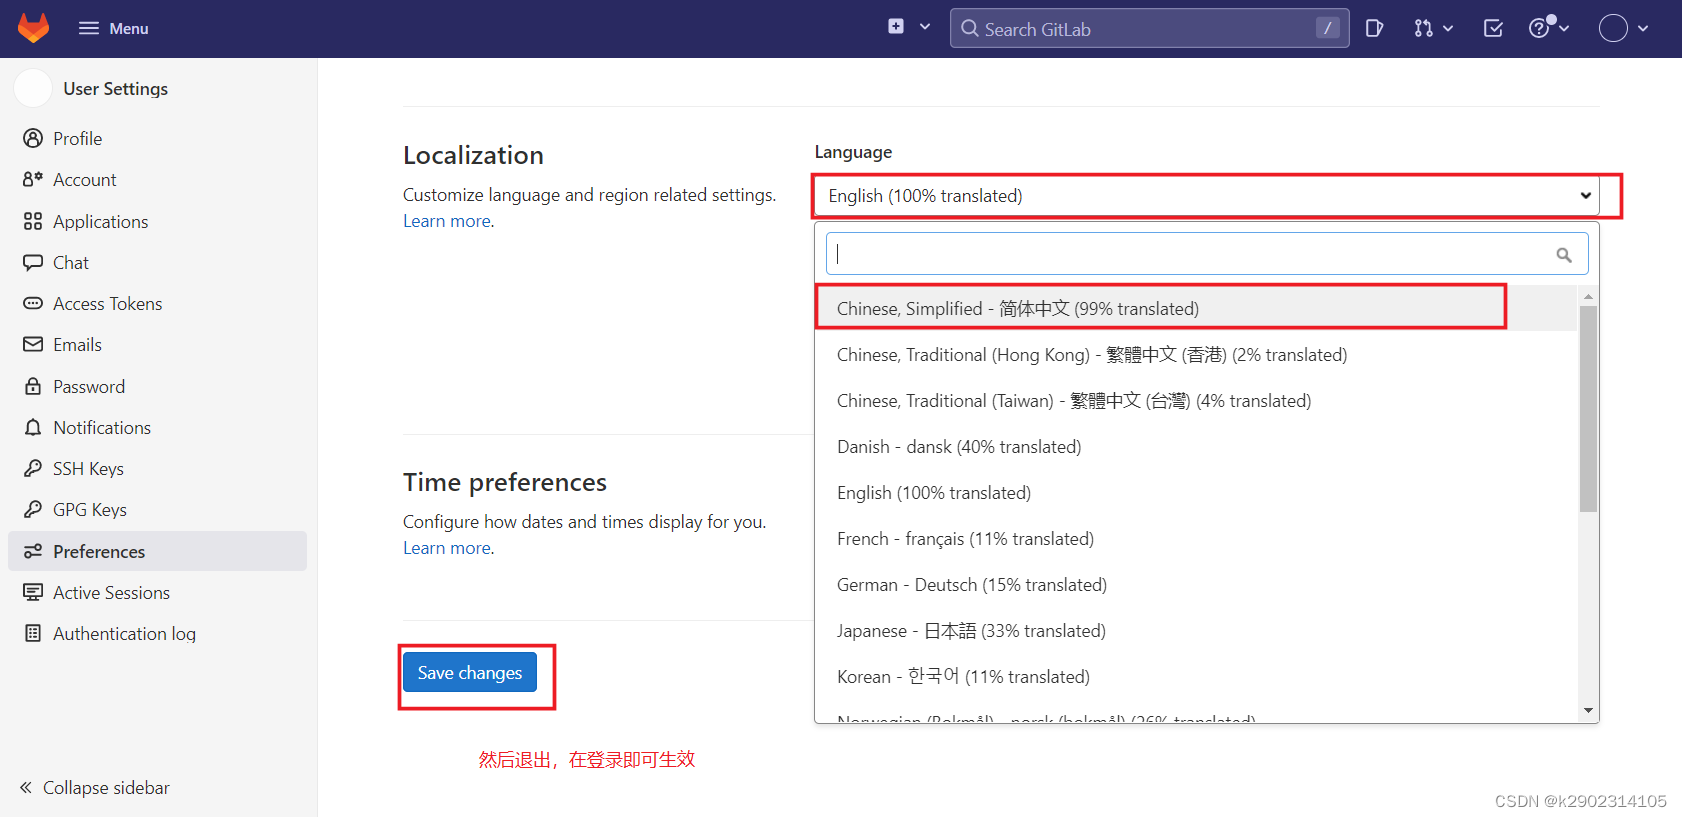Select Preferences in the sidebar
Viewport: 1682px width, 817px height.
pyautogui.click(x=157, y=551)
